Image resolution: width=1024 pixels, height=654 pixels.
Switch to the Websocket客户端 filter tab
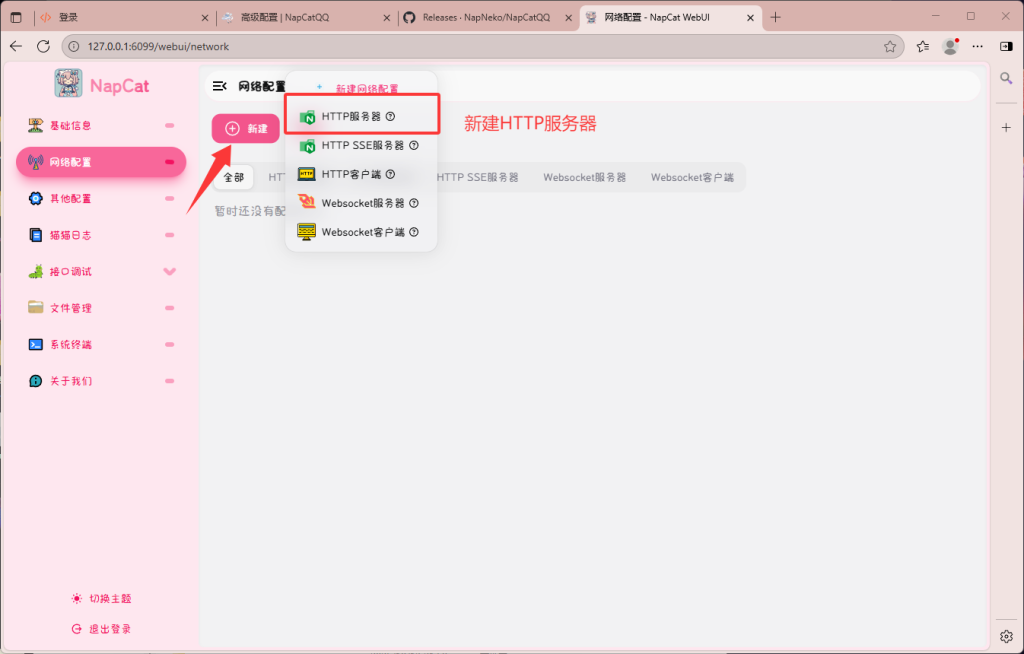tap(693, 176)
